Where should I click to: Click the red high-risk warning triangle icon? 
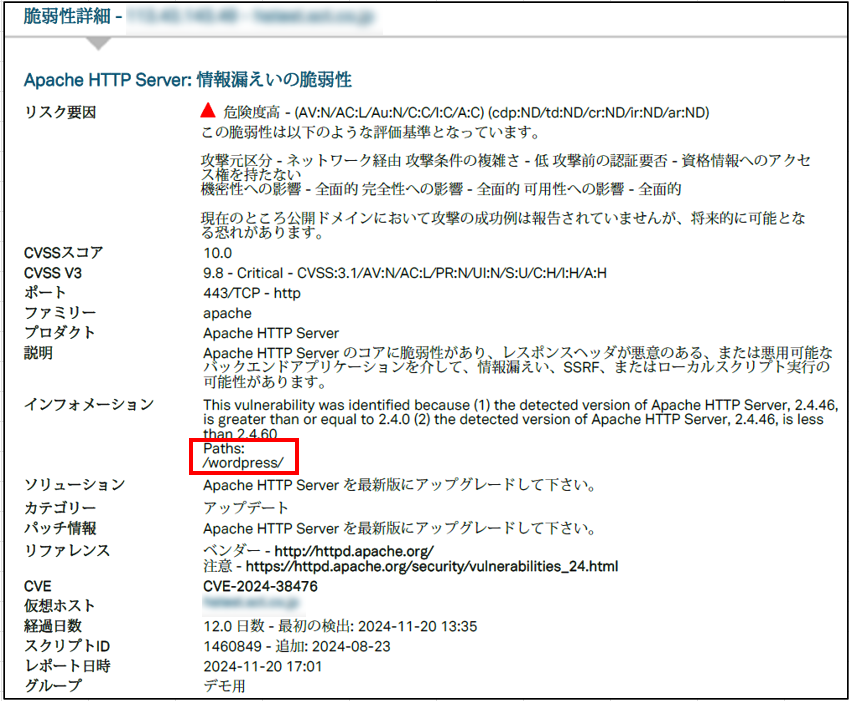(208, 110)
